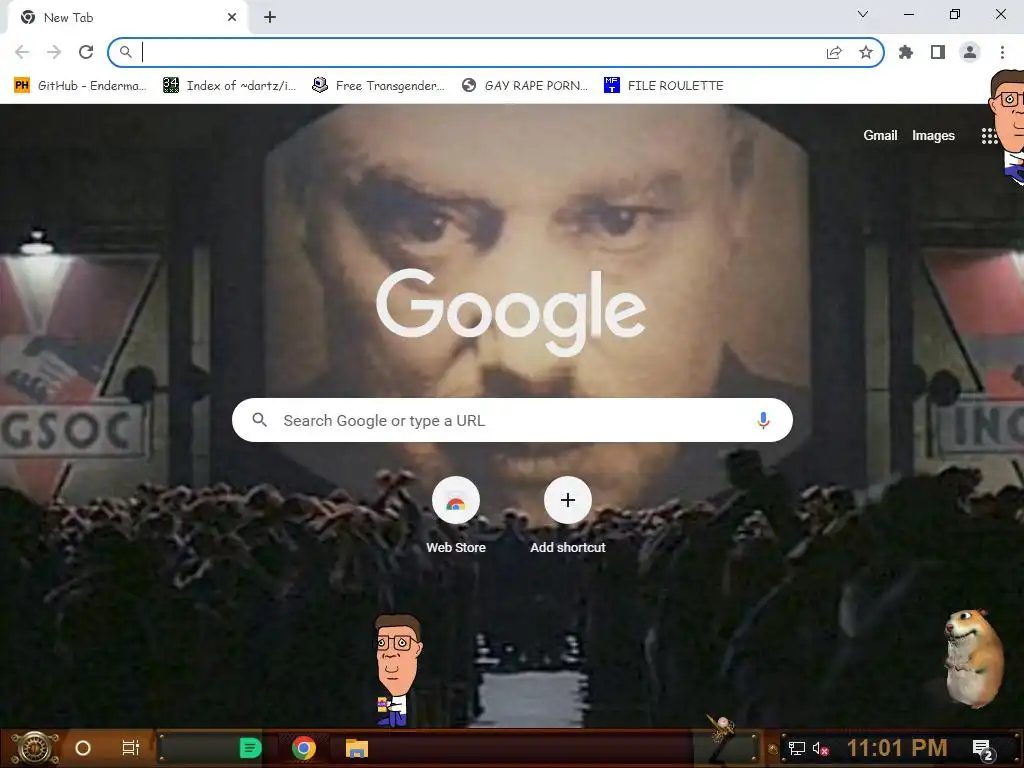This screenshot has width=1024, height=768.
Task: Open the Windows Start menu
Action: pos(35,748)
